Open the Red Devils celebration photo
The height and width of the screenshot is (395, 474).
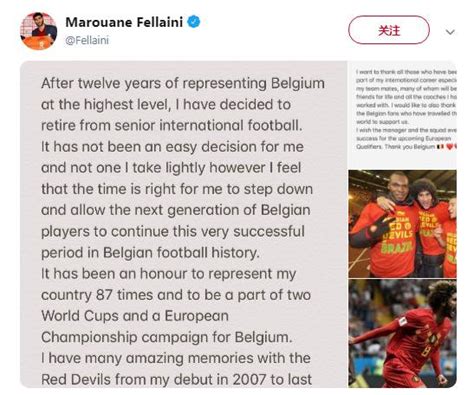point(402,224)
